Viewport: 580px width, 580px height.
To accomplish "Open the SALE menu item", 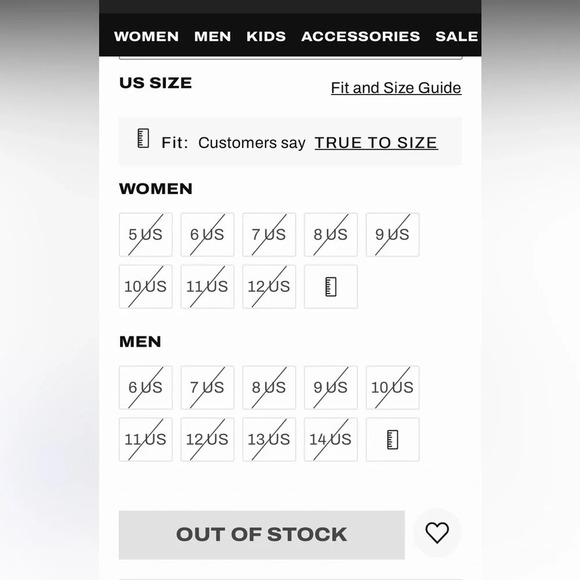I will click(x=456, y=36).
